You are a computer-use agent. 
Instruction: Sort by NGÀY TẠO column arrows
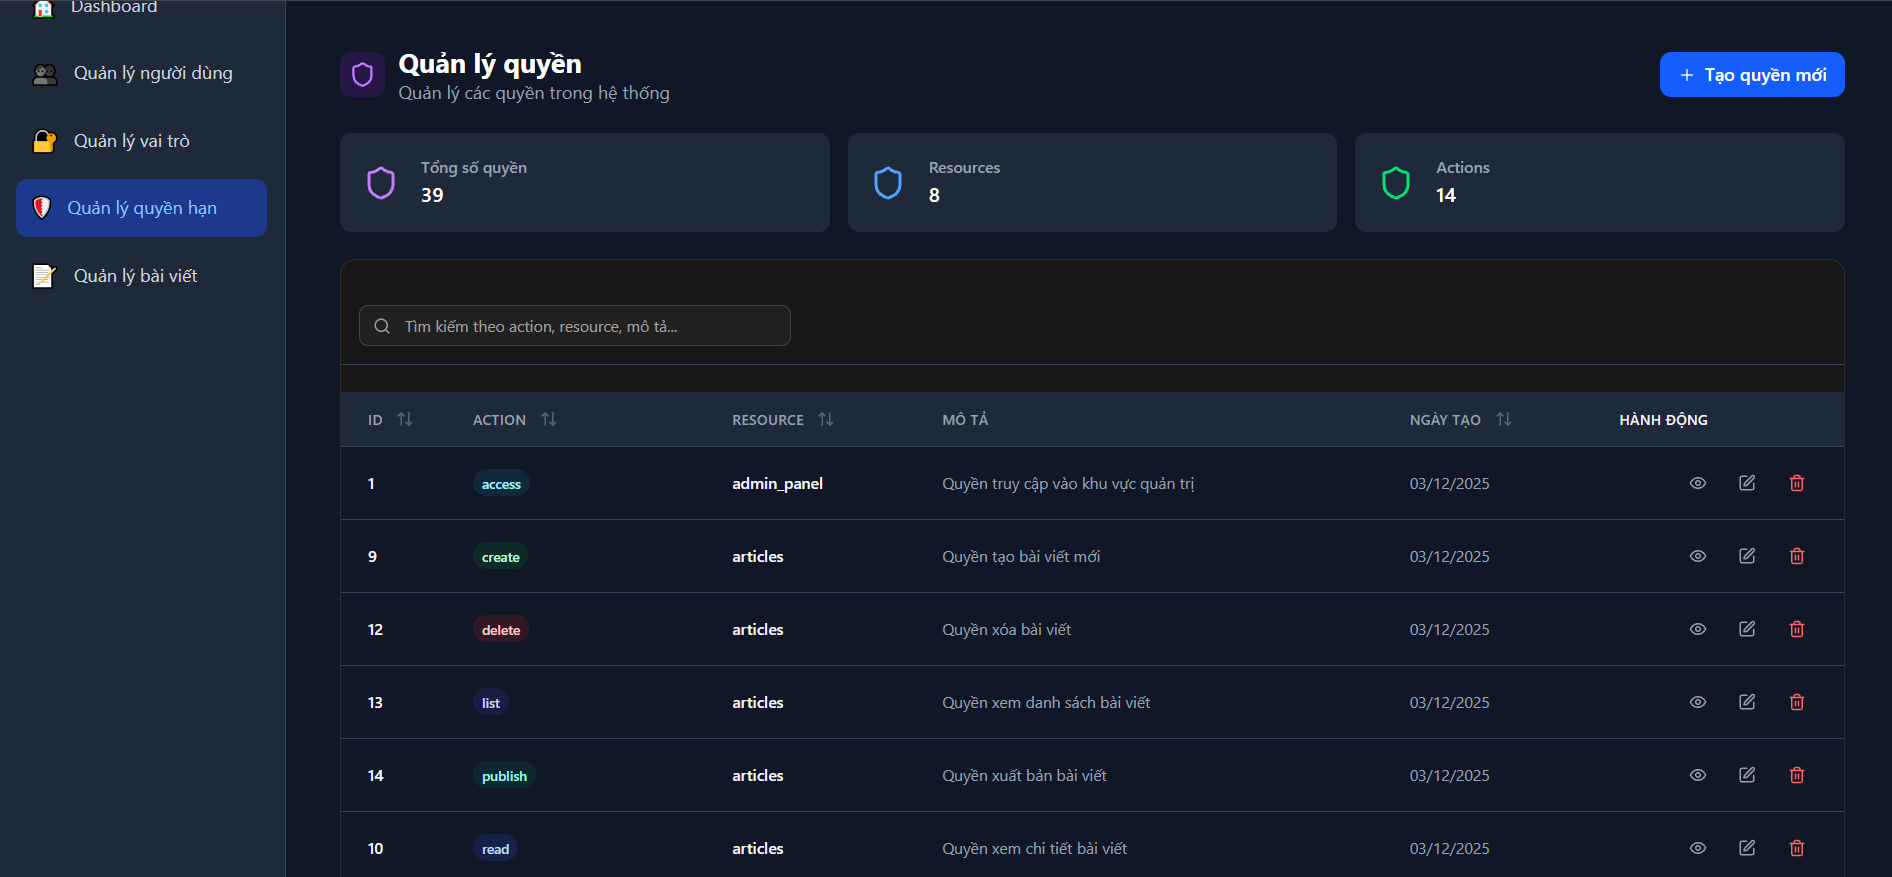(x=1504, y=419)
